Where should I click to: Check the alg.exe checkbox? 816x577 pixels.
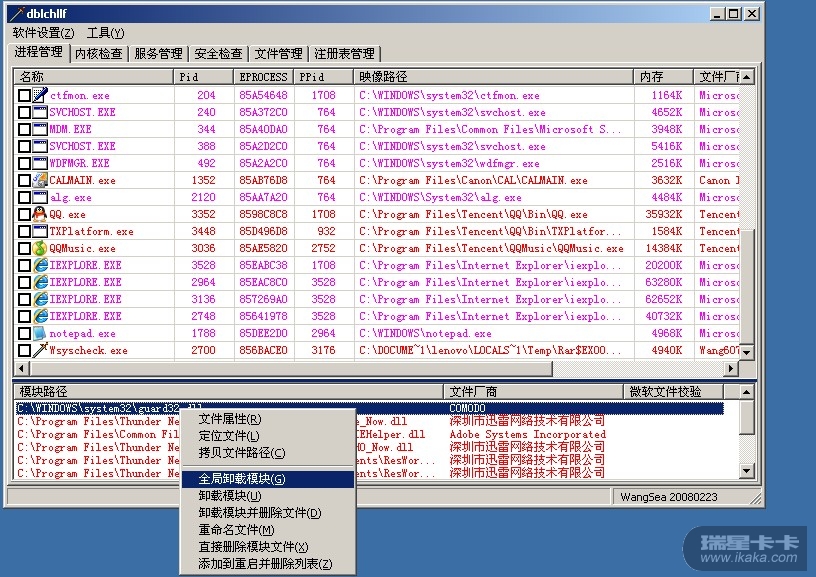pyautogui.click(x=24, y=198)
